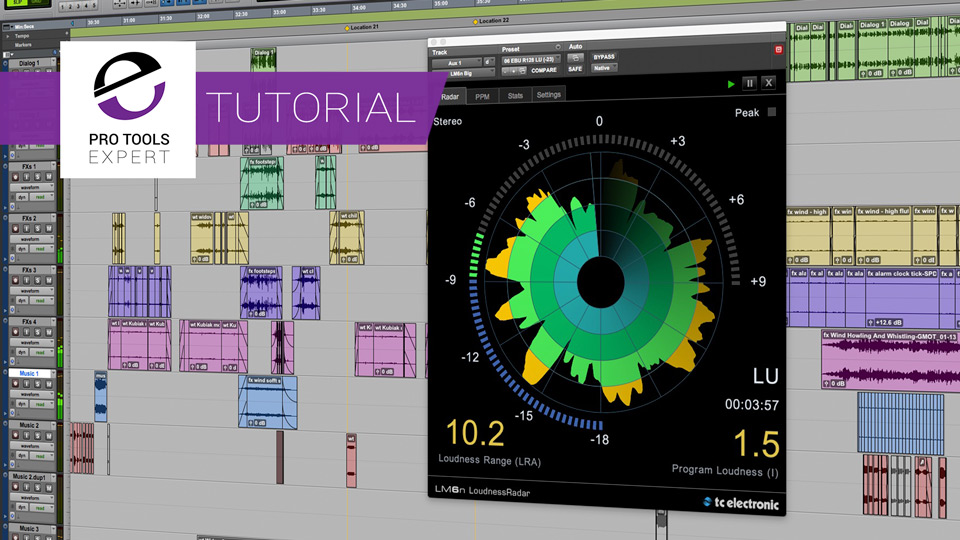Viewport: 960px width, 540px height.
Task: Solo the FXs 4 track
Action: tap(37, 332)
